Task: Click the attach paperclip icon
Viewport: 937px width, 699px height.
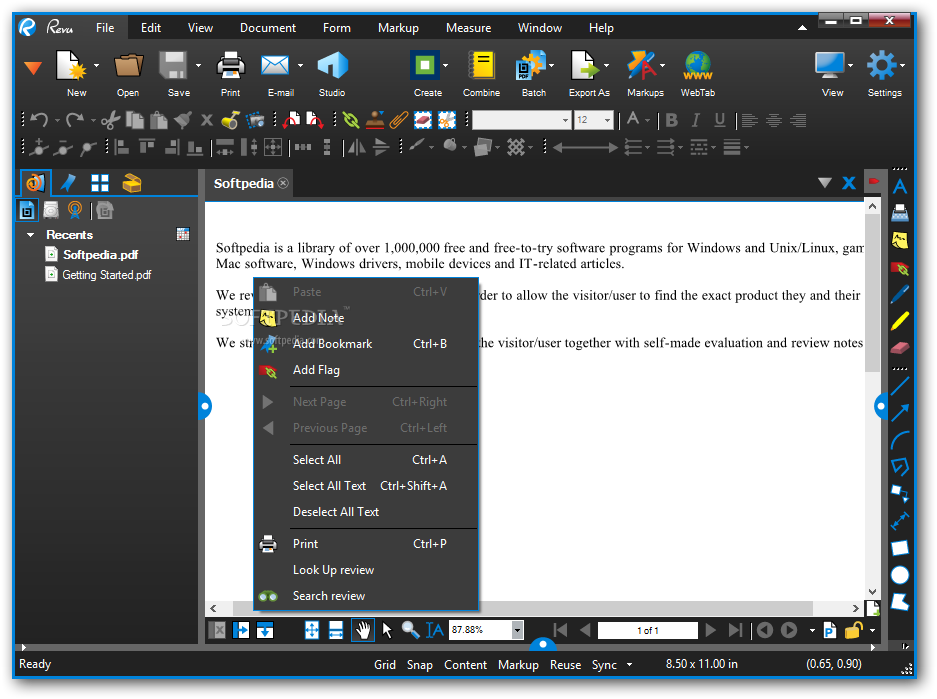Action: (398, 120)
